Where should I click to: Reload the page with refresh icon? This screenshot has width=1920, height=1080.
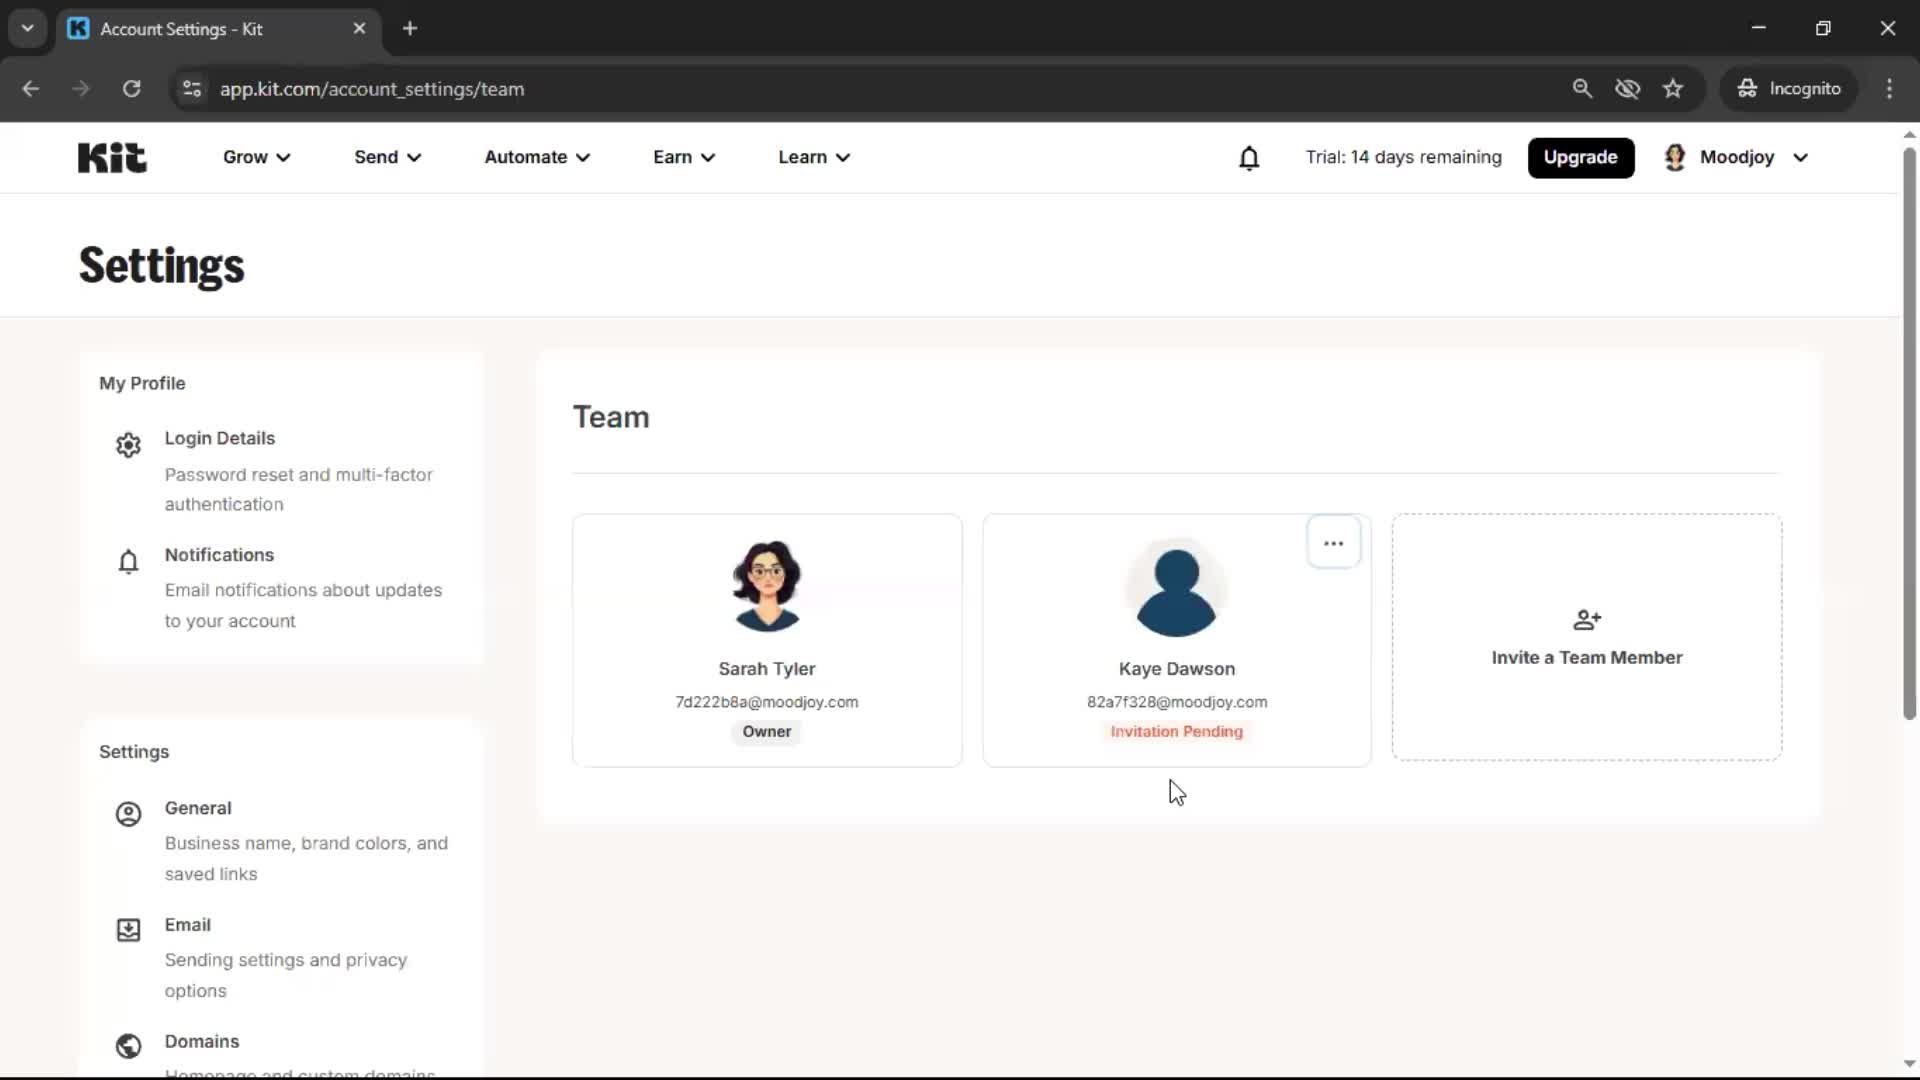tap(131, 89)
